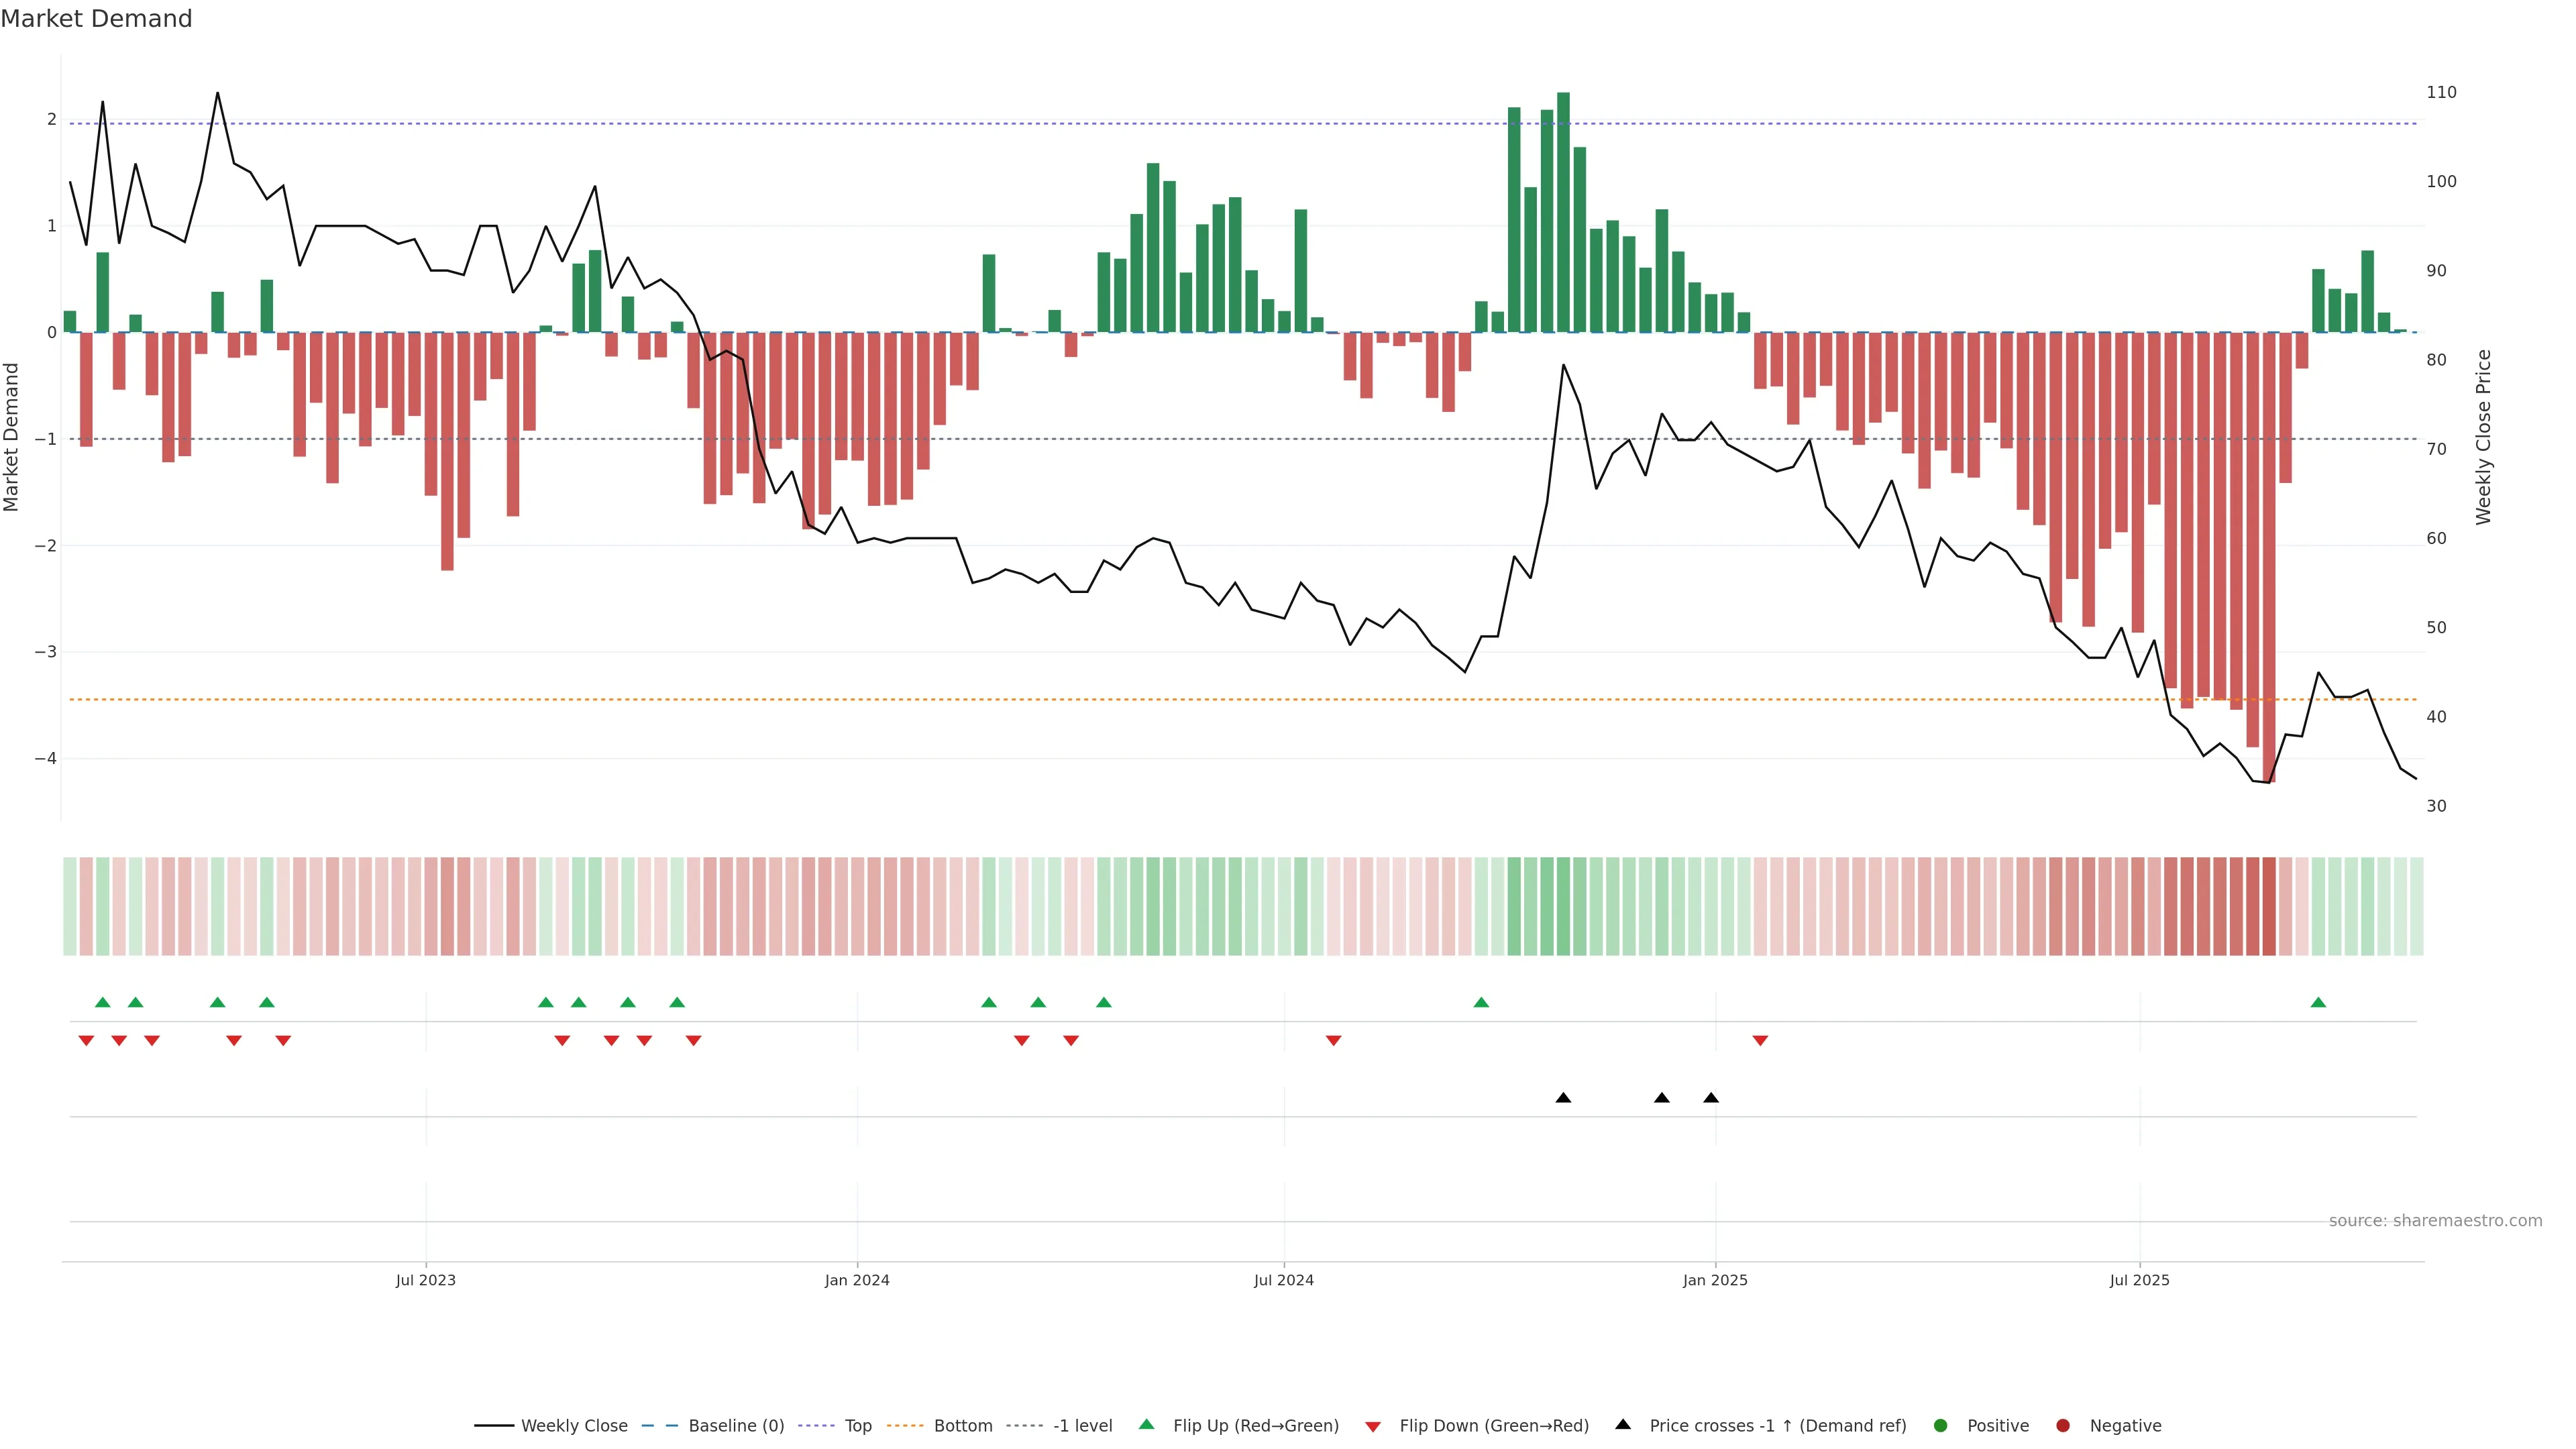The width and height of the screenshot is (2576, 1449).
Task: Click the Positive green dot legend icon
Action: click(x=1941, y=1426)
